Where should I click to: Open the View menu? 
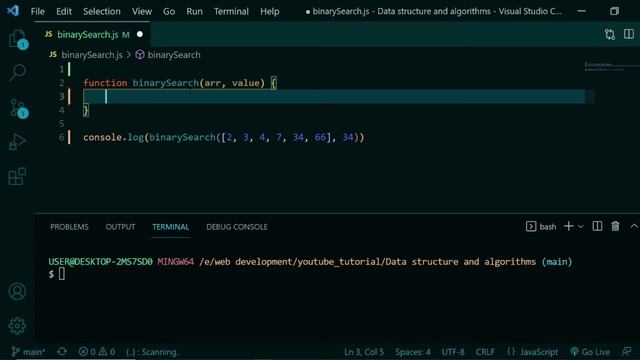click(x=142, y=11)
